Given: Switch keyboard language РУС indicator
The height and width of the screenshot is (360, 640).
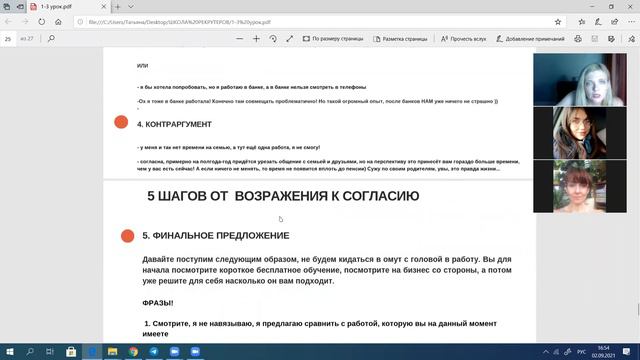Looking at the screenshot, I should pos(582,352).
